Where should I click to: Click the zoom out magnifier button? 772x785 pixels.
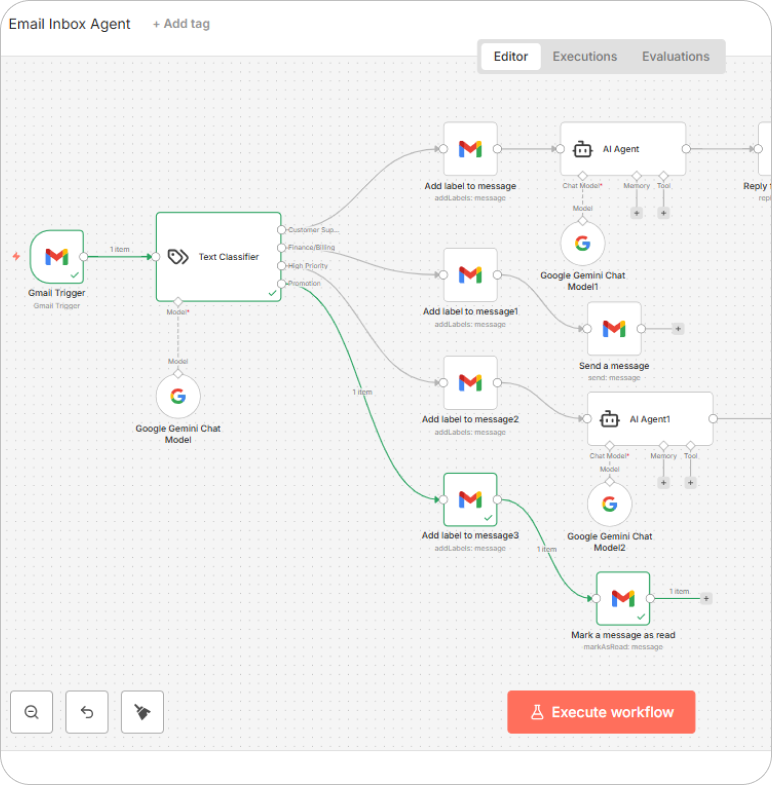point(31,712)
